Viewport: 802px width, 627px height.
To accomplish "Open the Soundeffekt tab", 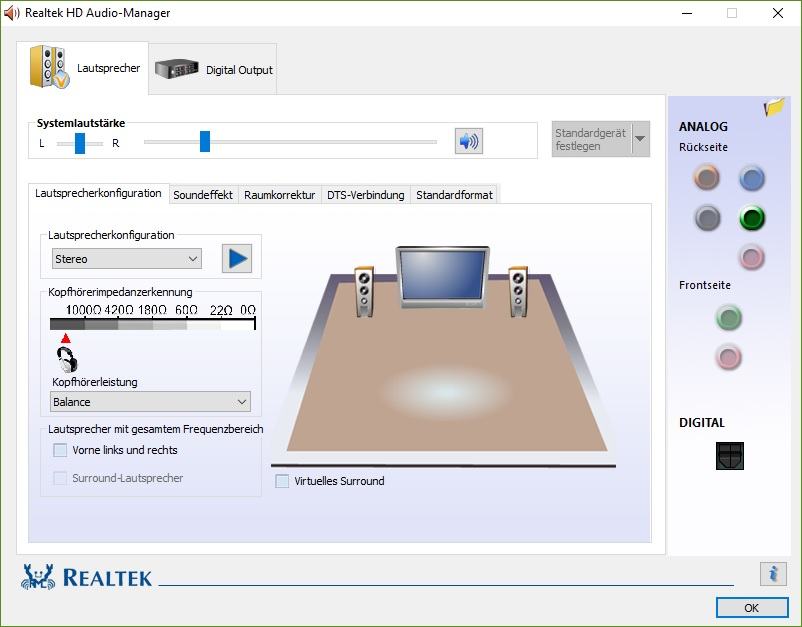I will click(x=203, y=195).
